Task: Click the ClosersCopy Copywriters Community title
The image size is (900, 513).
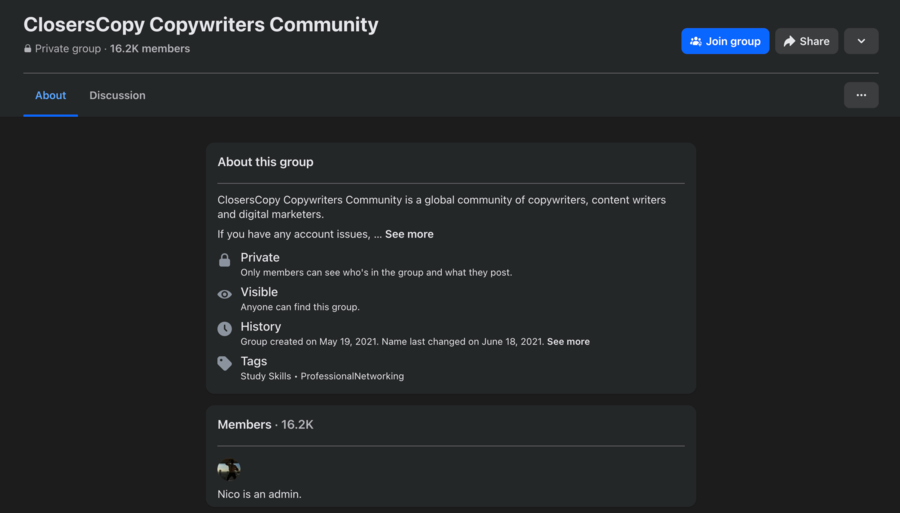Action: 201,25
